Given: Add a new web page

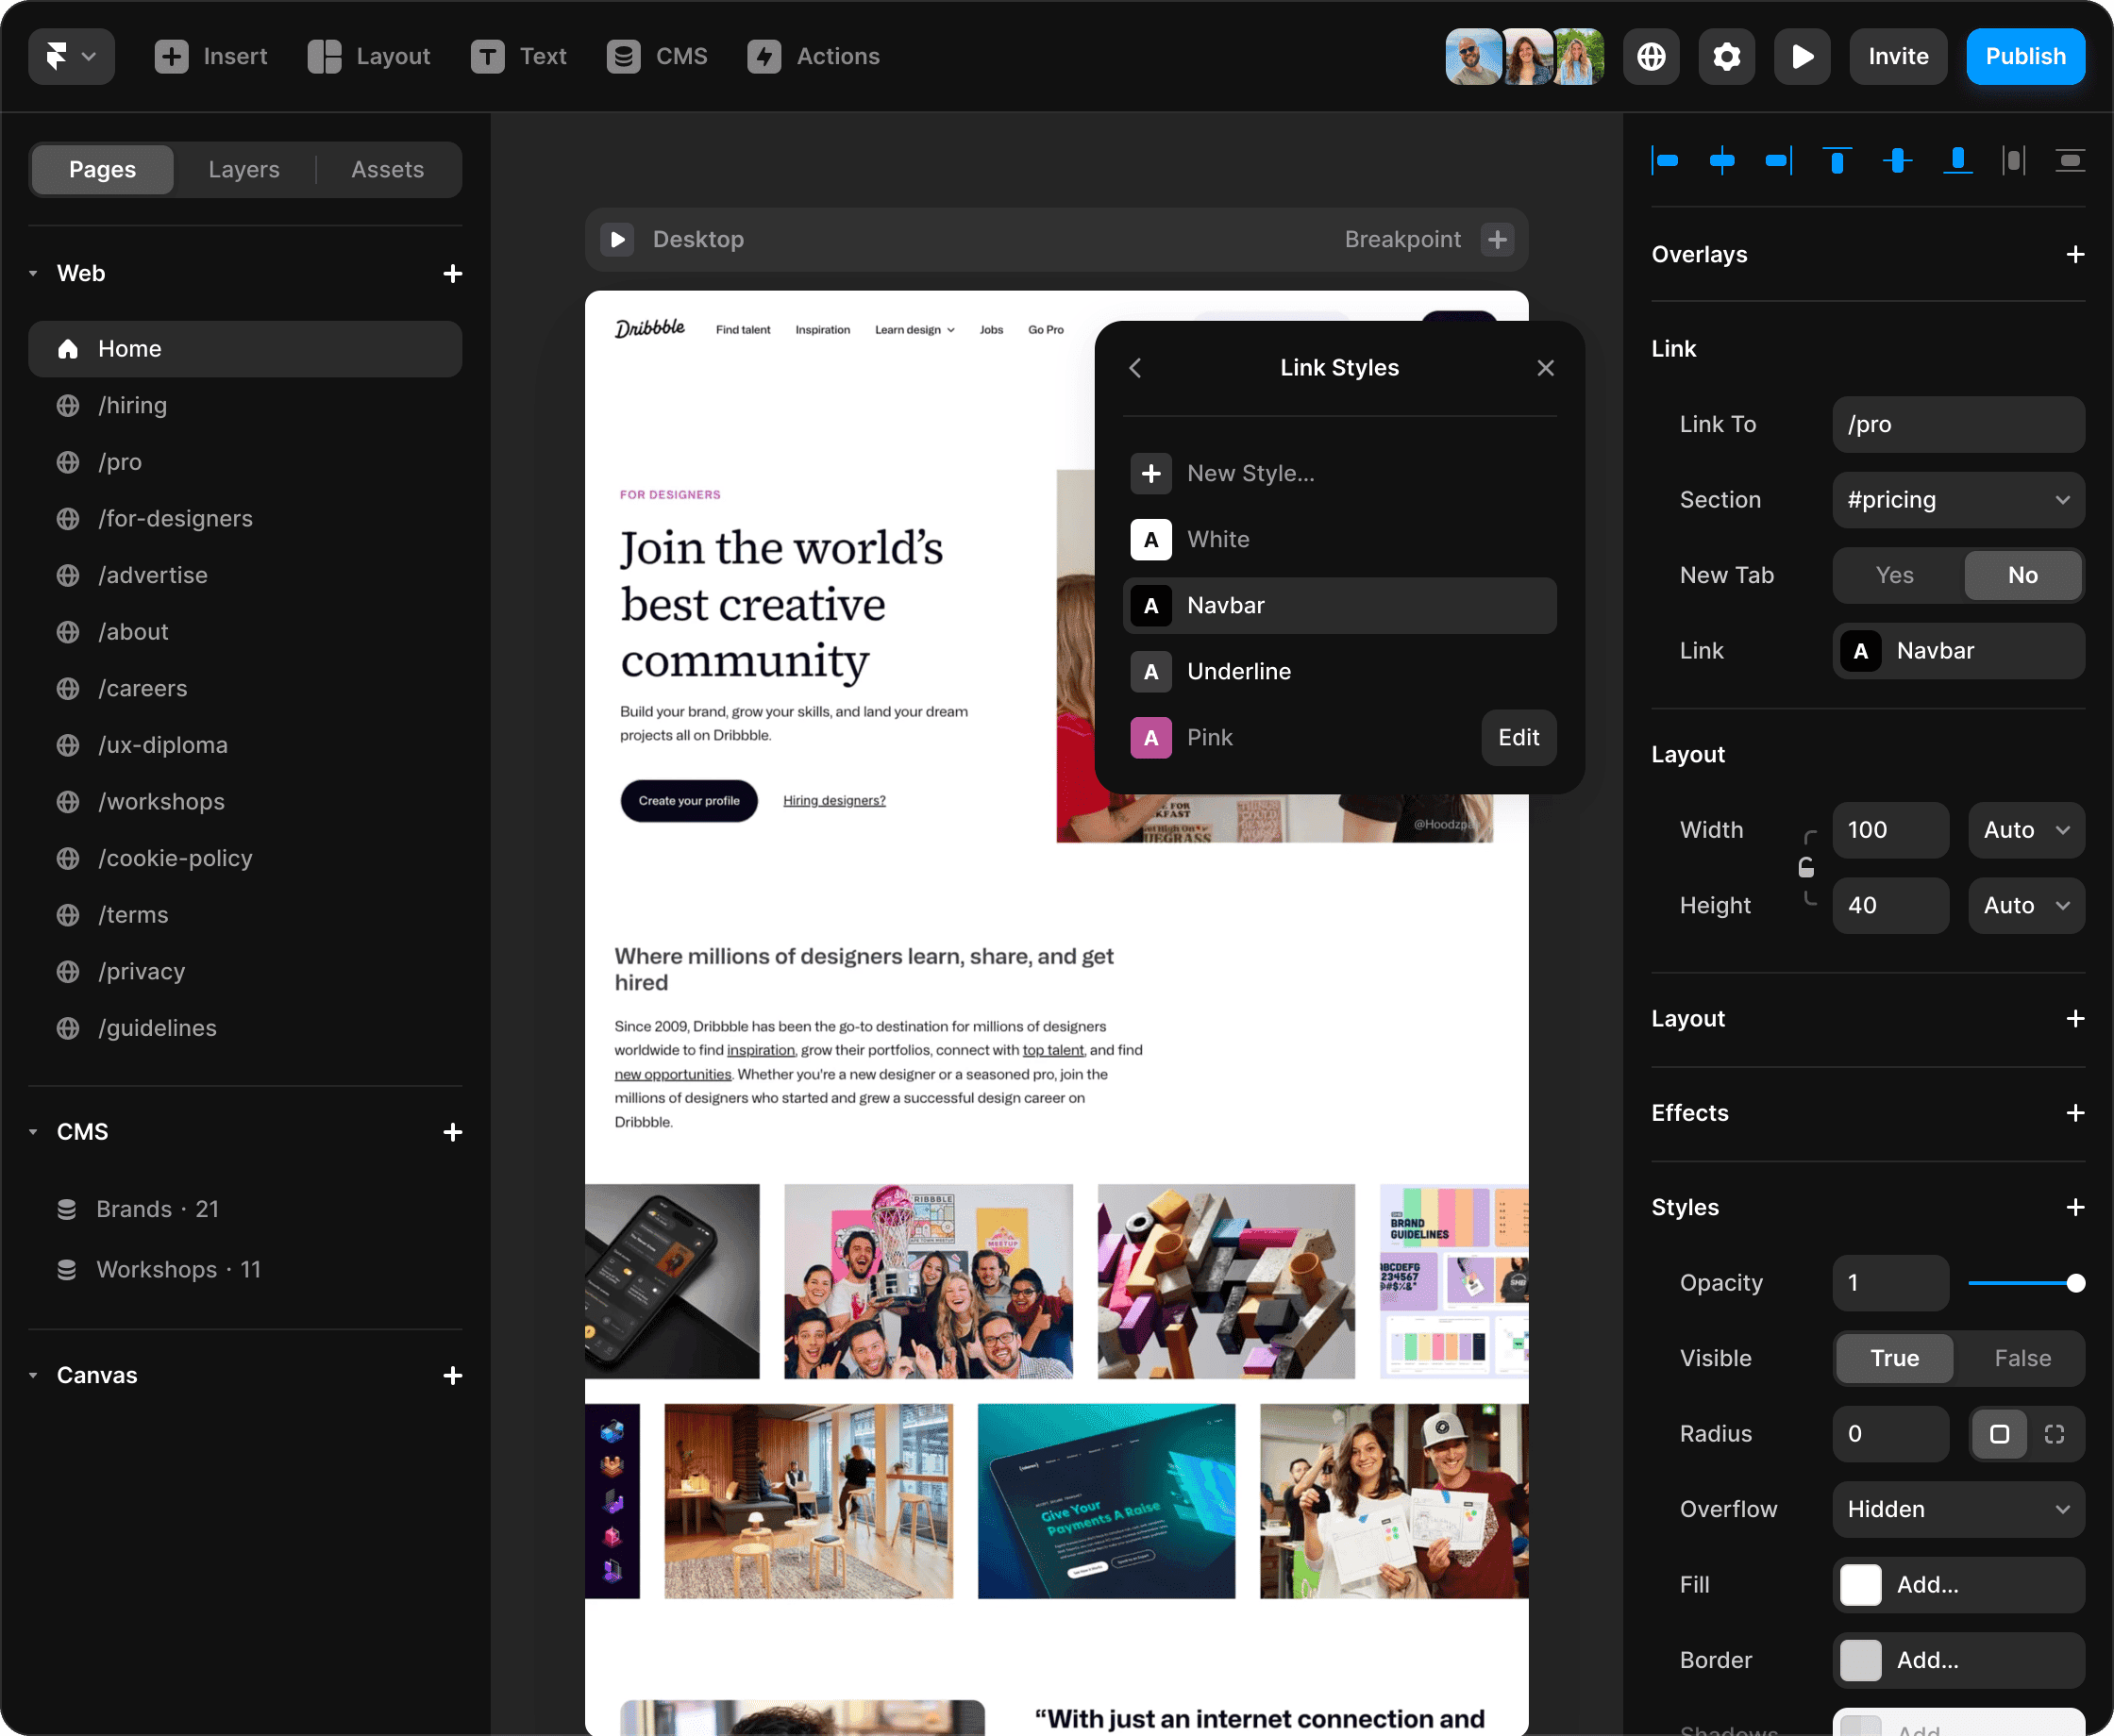Looking at the screenshot, I should tap(452, 273).
